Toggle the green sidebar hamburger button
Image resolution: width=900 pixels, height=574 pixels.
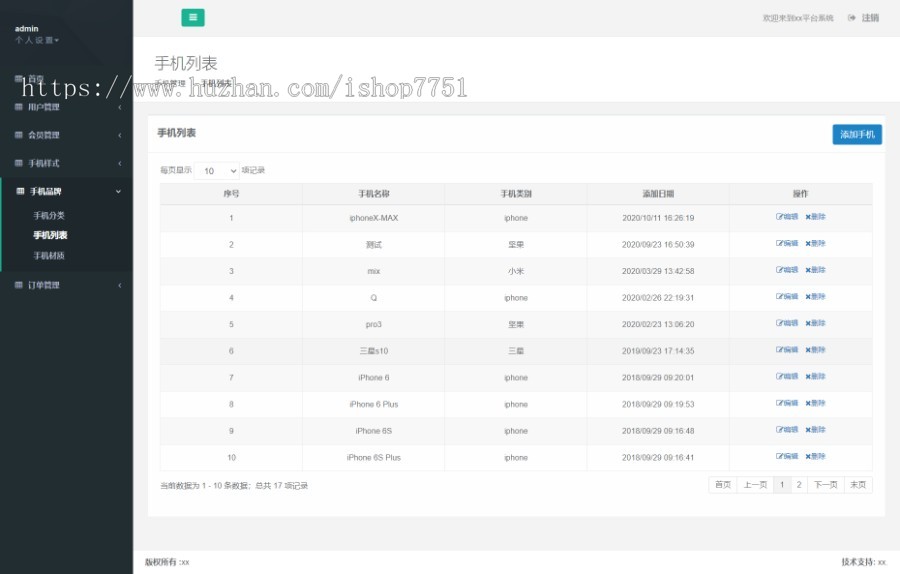coord(193,17)
